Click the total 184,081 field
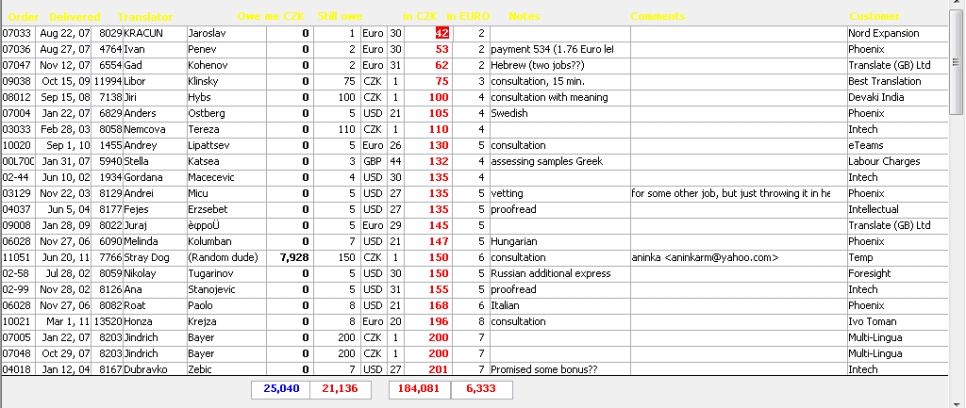This screenshot has width=966, height=408. (x=420, y=389)
